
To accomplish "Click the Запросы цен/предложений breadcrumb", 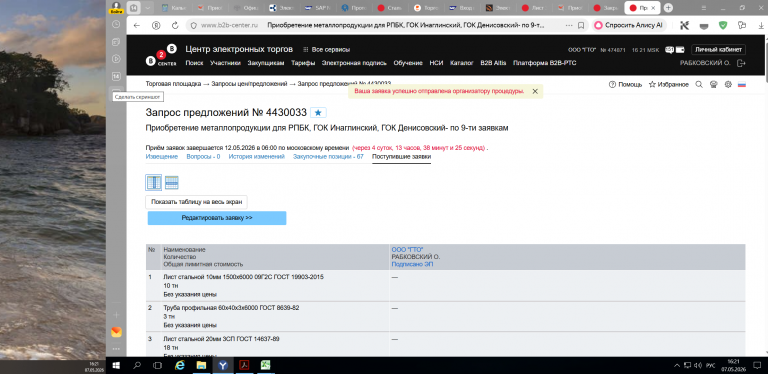I will (x=249, y=84).
